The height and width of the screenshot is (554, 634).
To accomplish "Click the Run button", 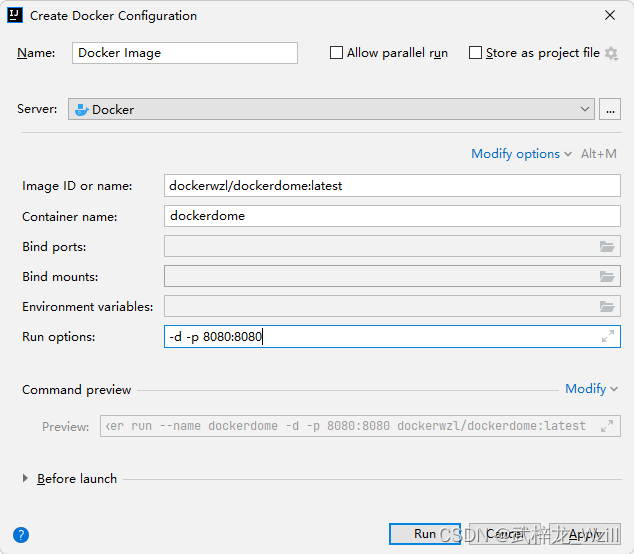I will pyautogui.click(x=425, y=534).
